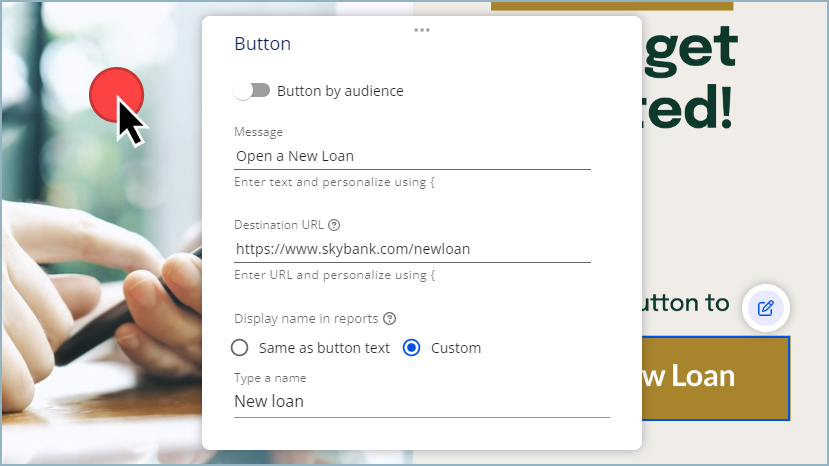Click the pencil edit icon in the preview

(766, 308)
